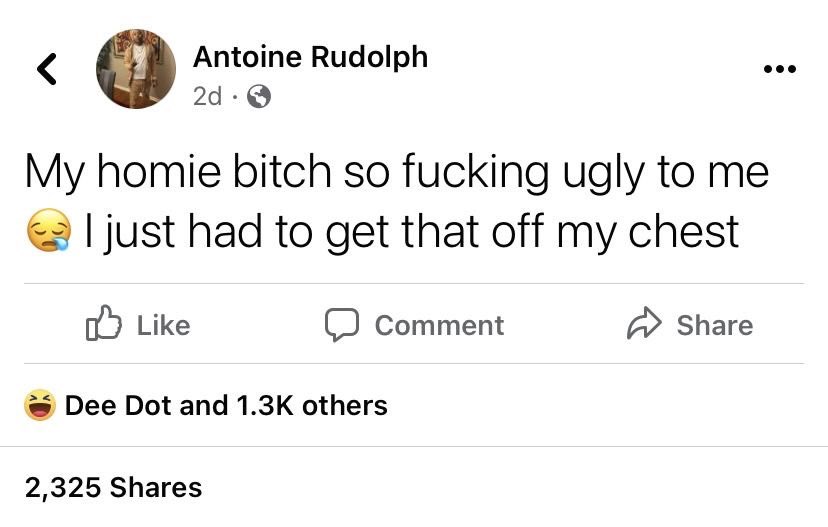Click the sleepy emoji in post text
Screen dimensions: 828x527
[x=49, y=231]
